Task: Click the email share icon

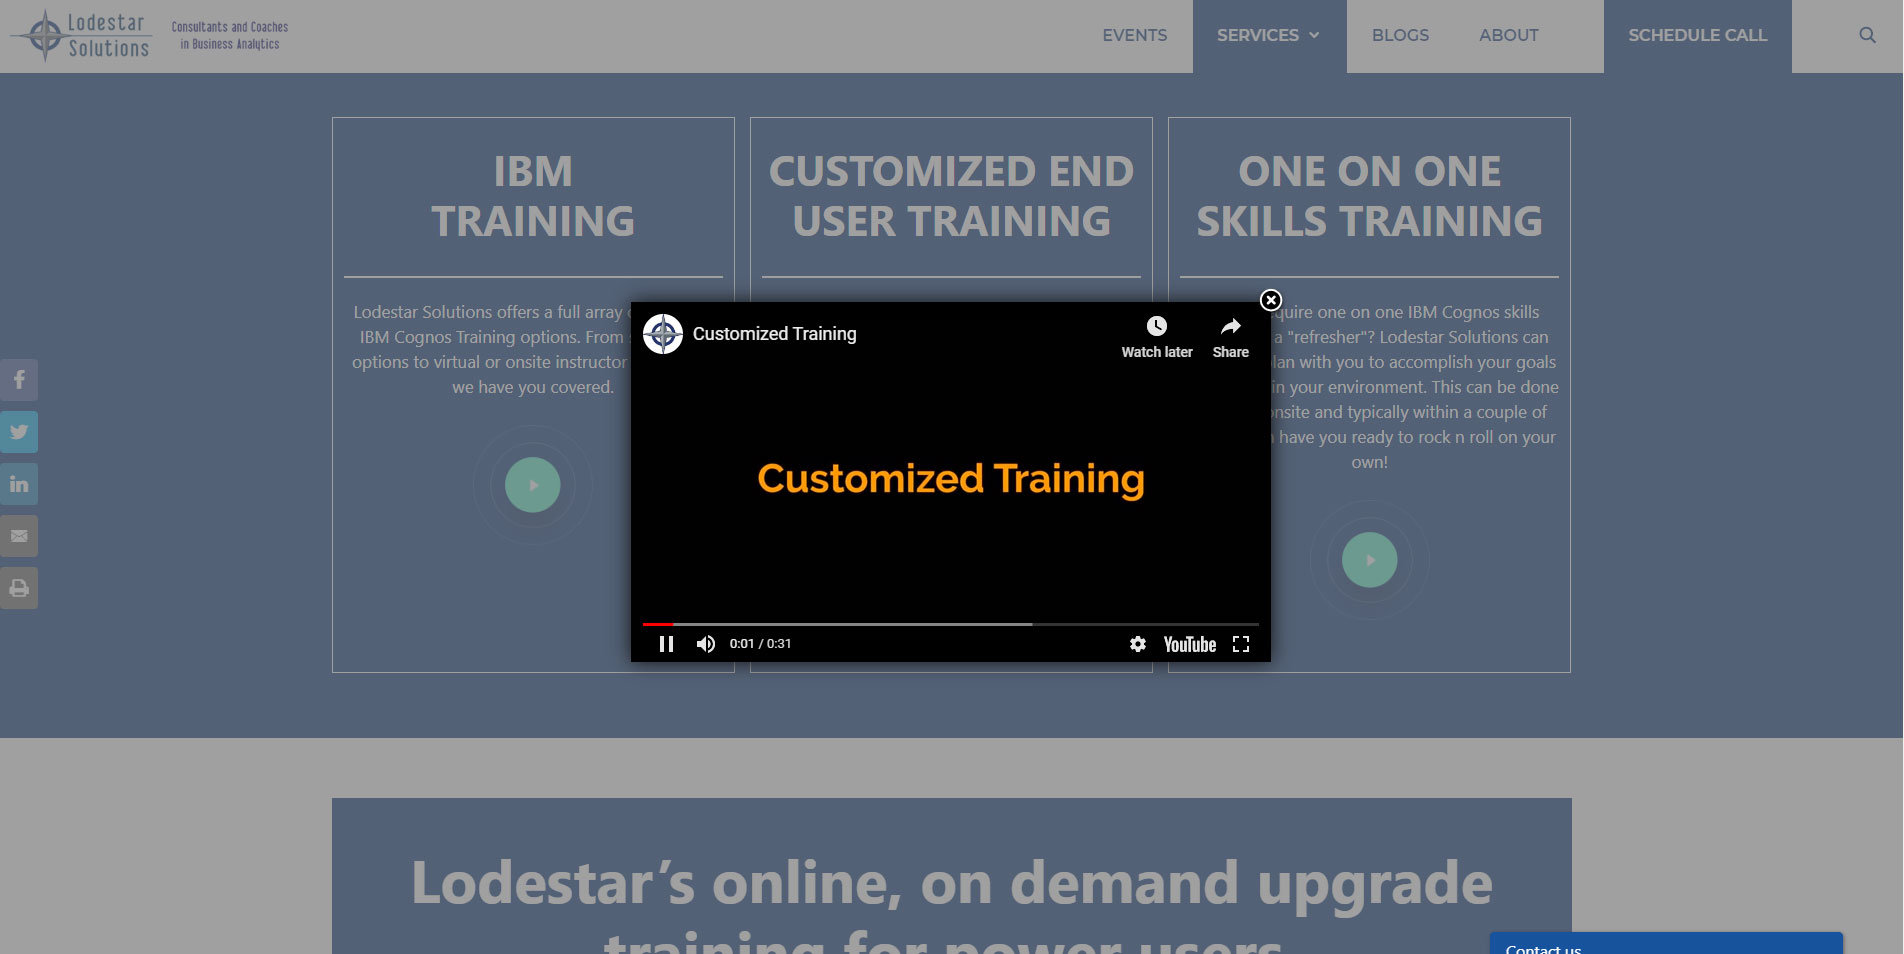Action: coord(19,536)
